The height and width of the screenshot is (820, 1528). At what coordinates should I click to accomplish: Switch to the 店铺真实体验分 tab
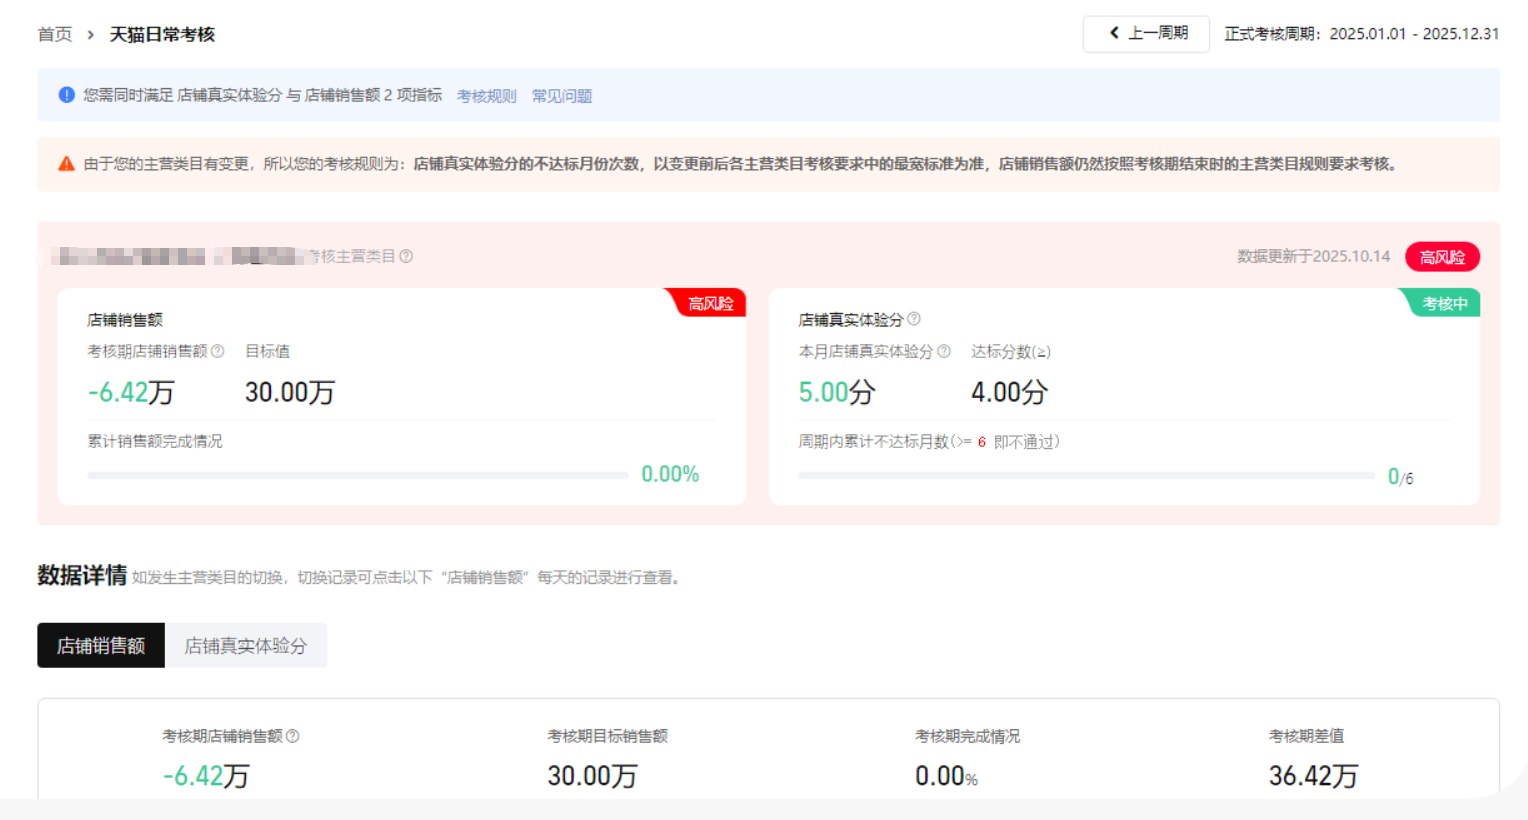(246, 646)
